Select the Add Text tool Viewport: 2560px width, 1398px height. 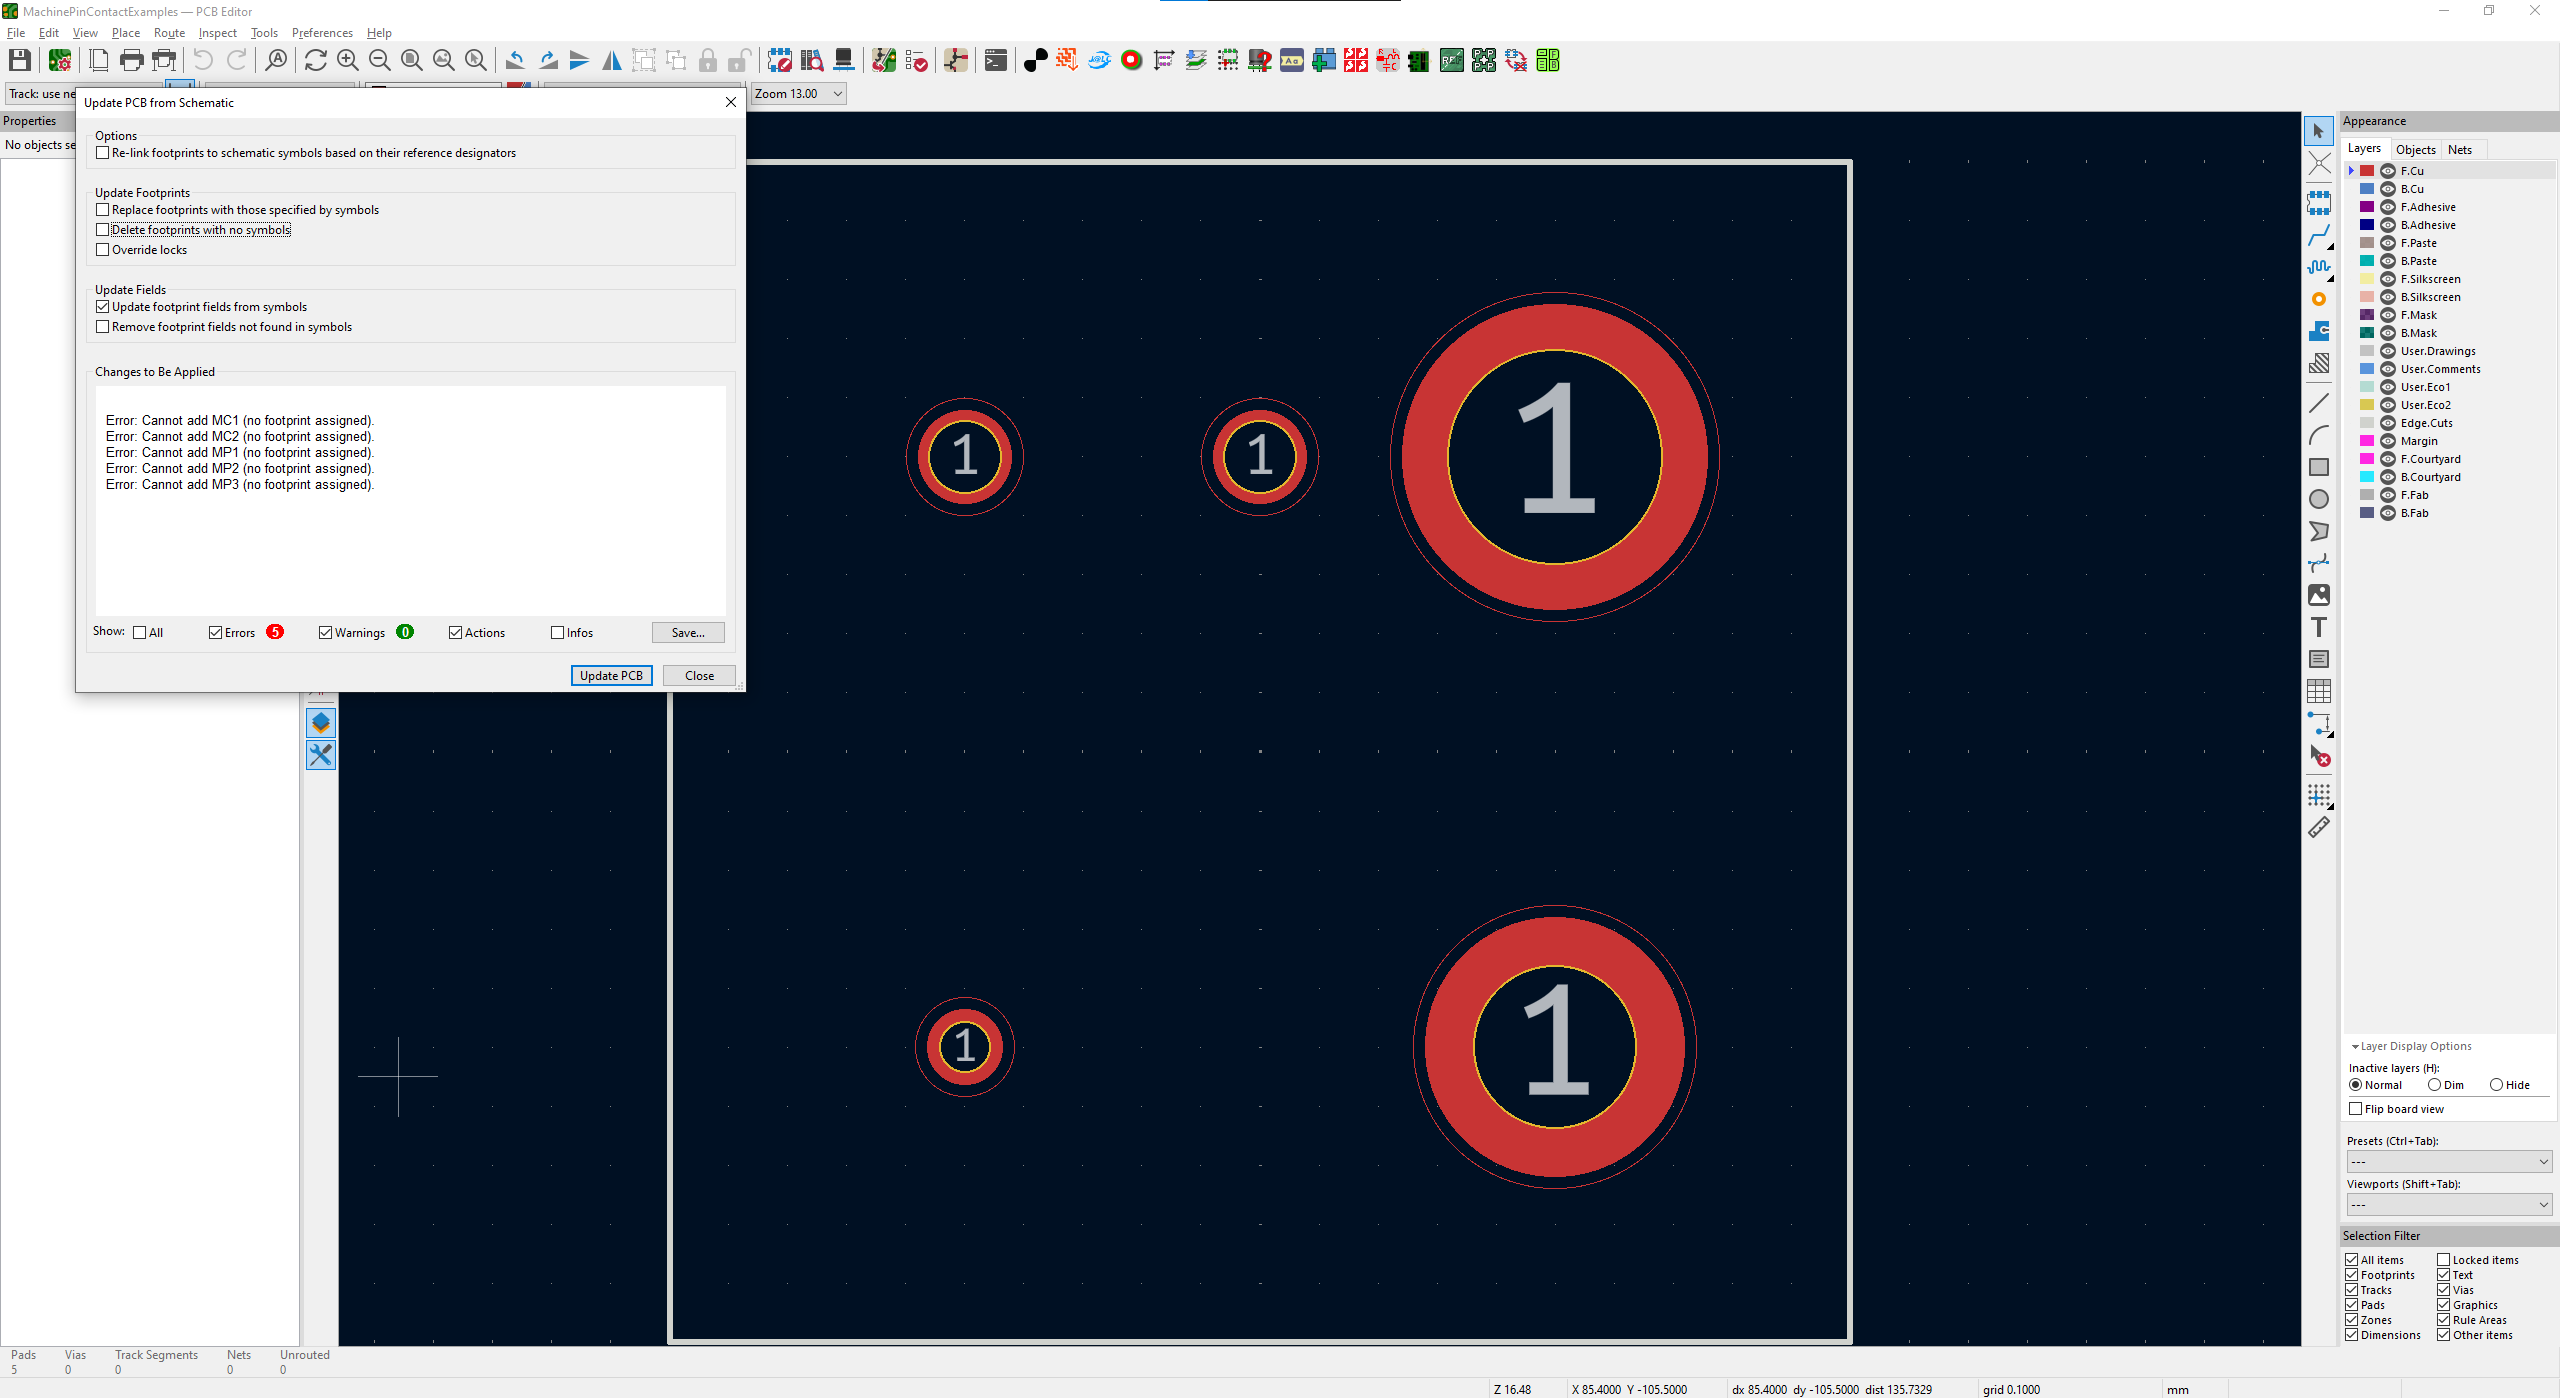click(x=2318, y=627)
